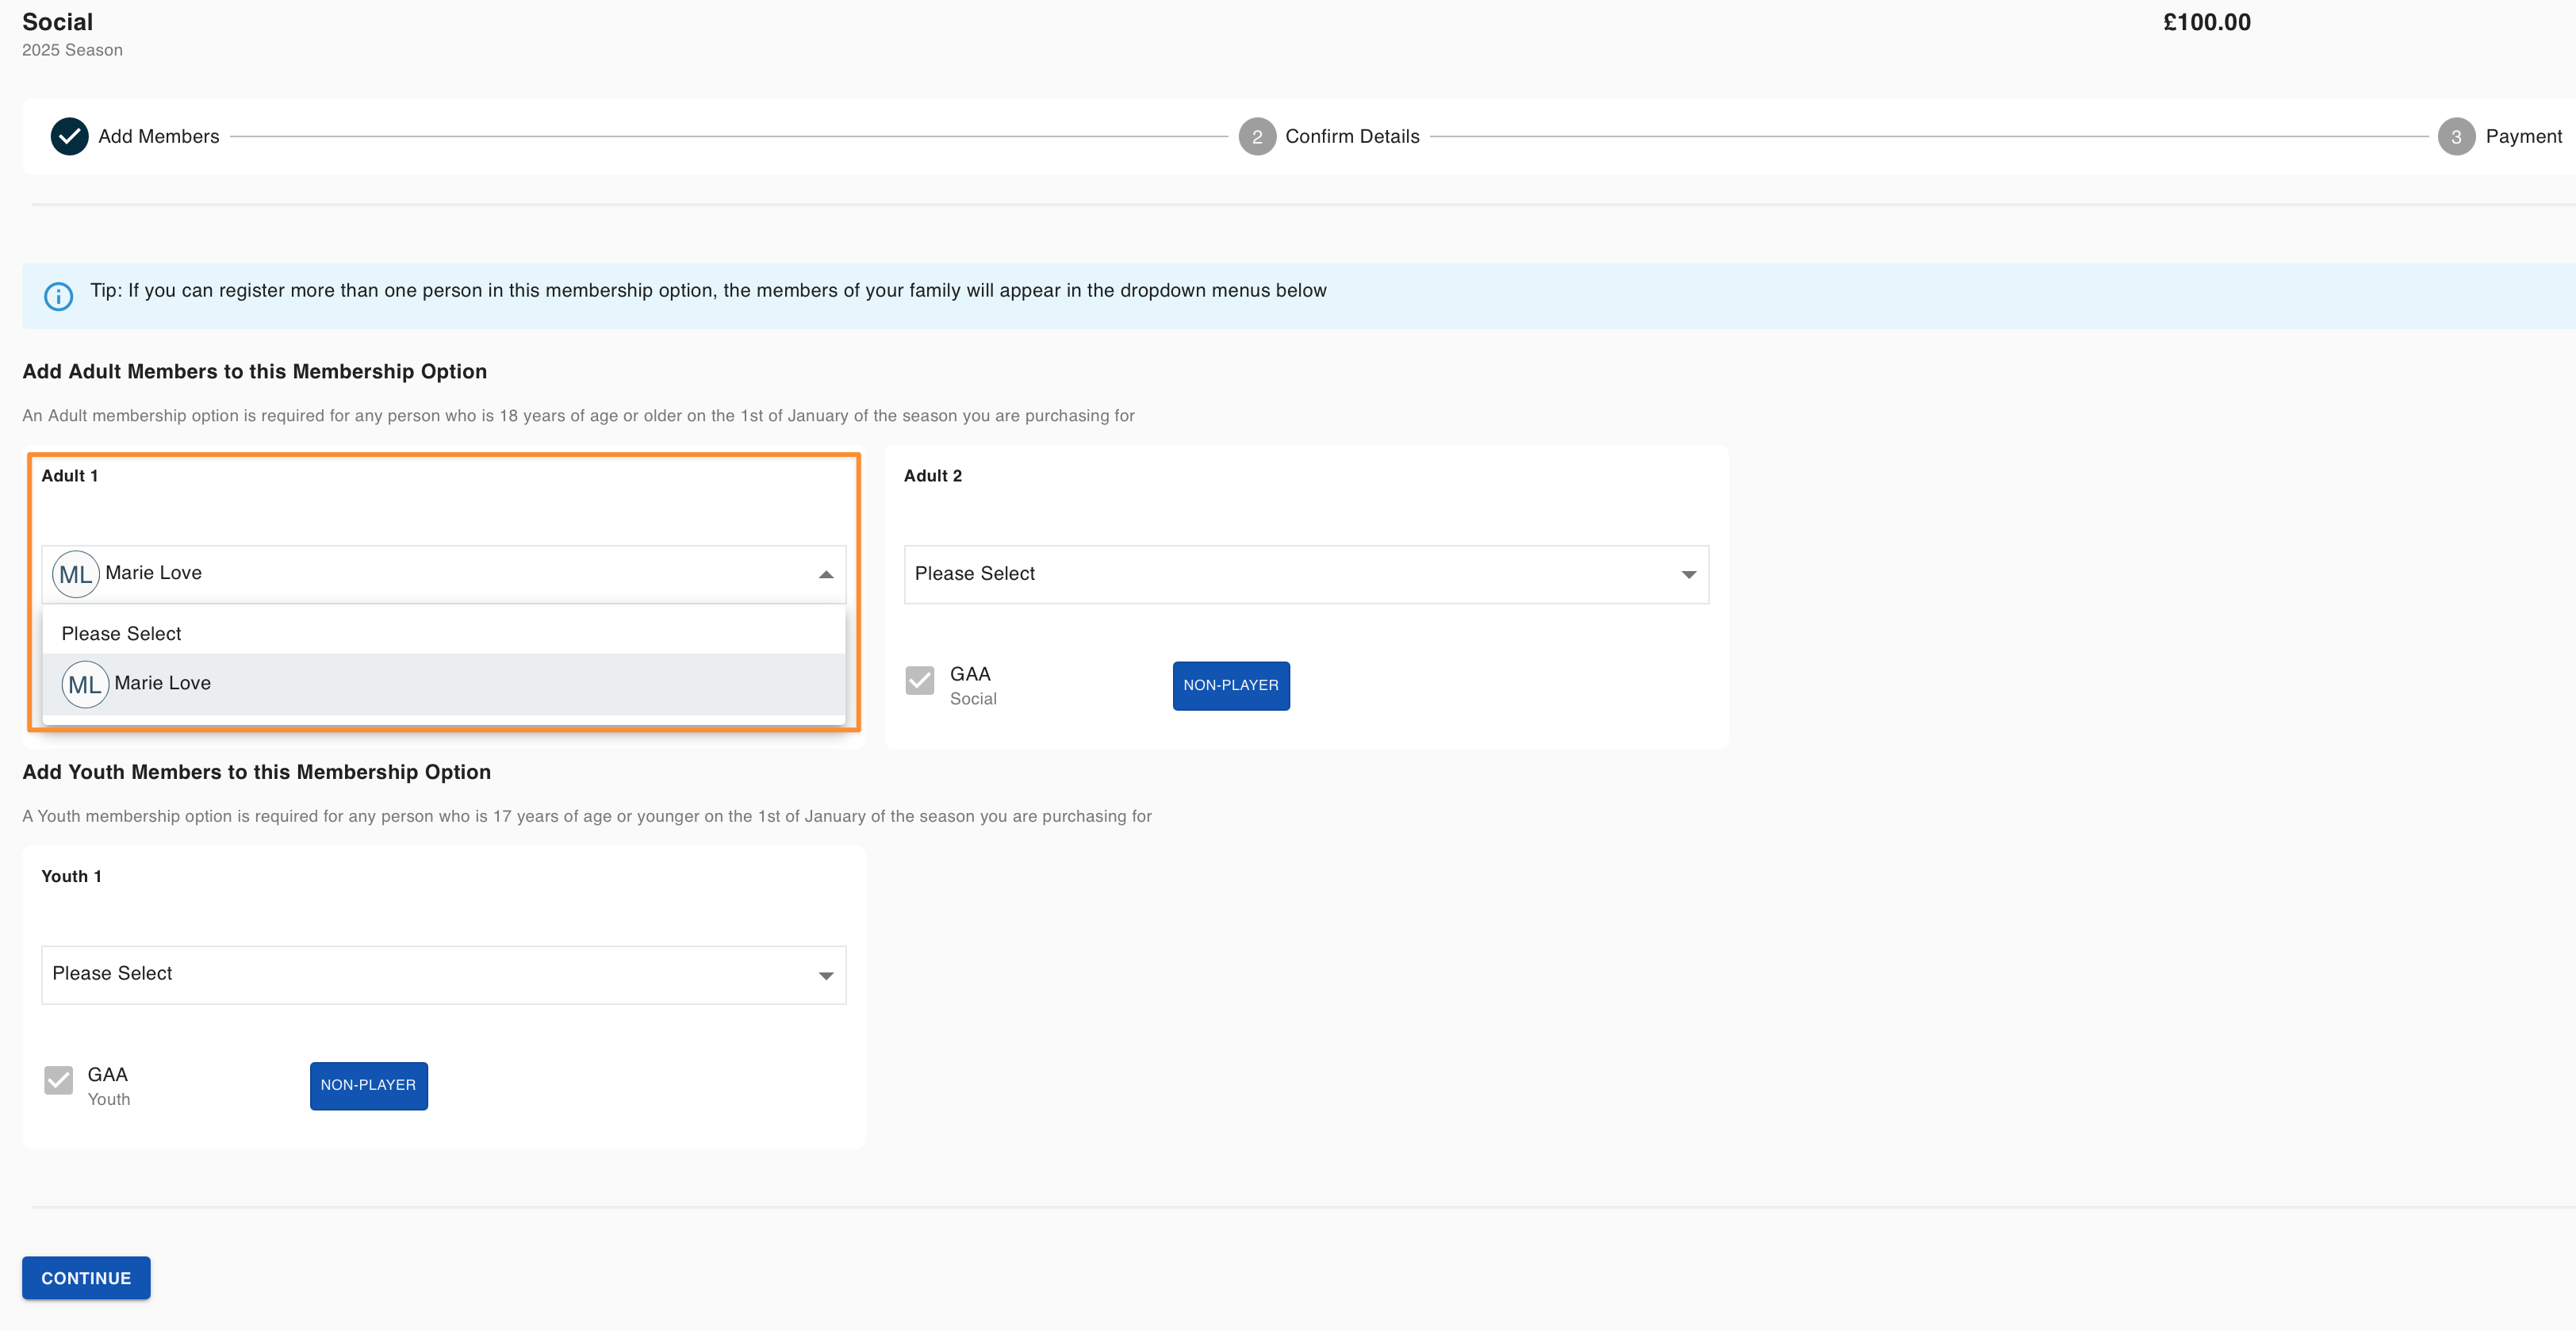
Task: Click the youth age requirement description
Action: [x=587, y=816]
